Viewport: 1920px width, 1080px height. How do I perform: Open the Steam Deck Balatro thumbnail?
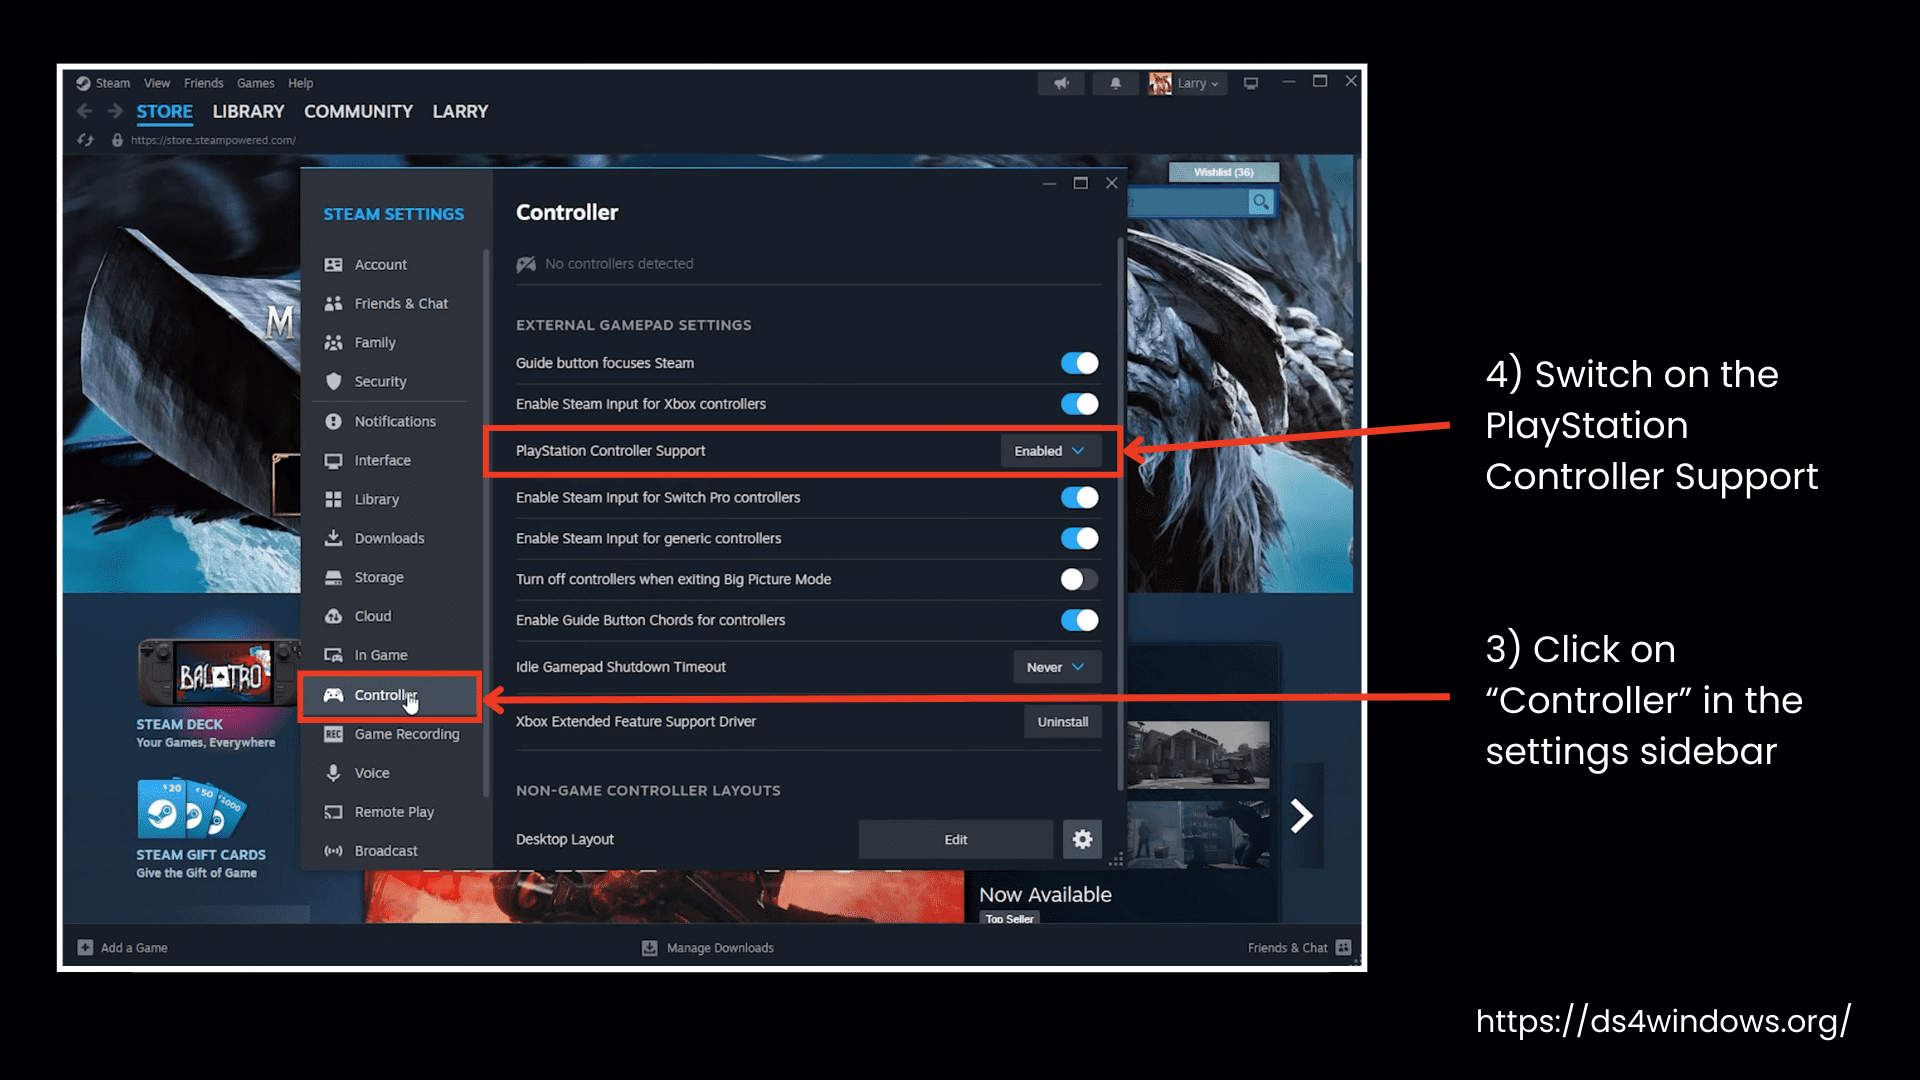click(x=221, y=673)
